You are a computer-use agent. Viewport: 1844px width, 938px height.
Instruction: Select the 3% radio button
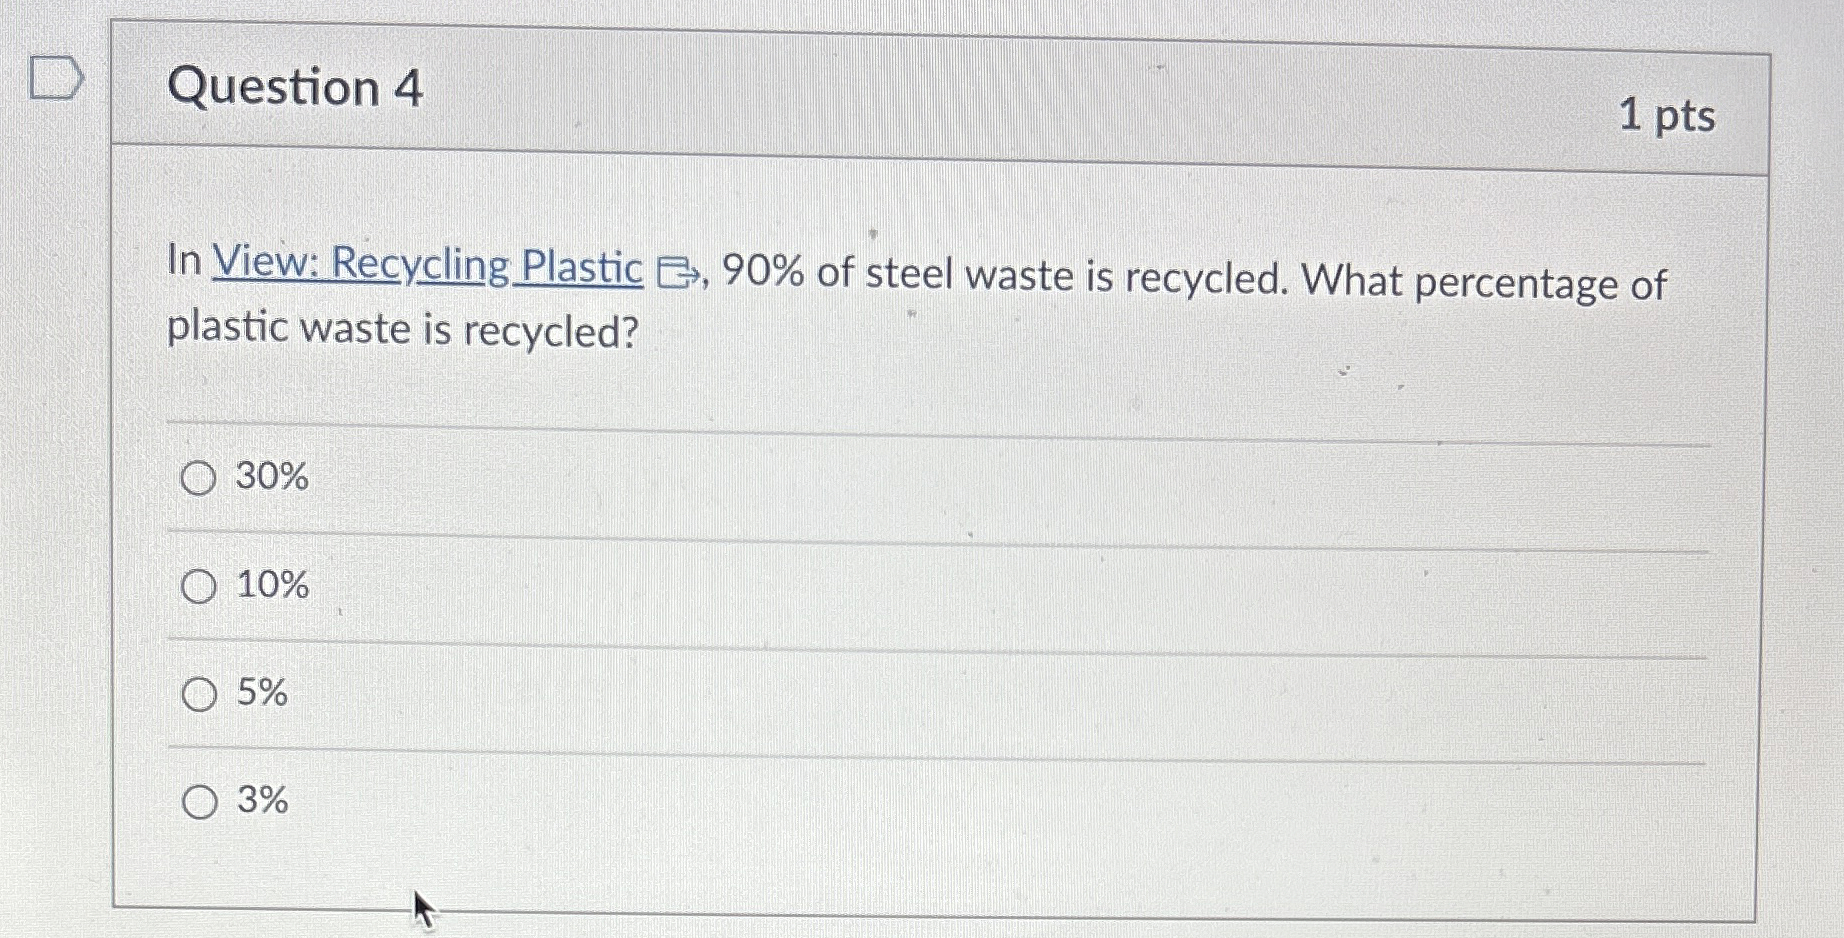coord(198,801)
